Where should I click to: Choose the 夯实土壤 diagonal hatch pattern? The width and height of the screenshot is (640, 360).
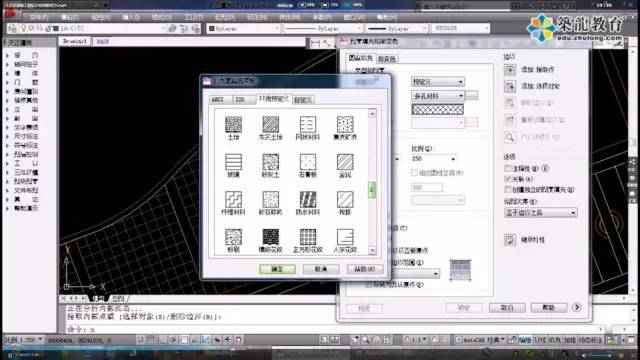click(271, 124)
